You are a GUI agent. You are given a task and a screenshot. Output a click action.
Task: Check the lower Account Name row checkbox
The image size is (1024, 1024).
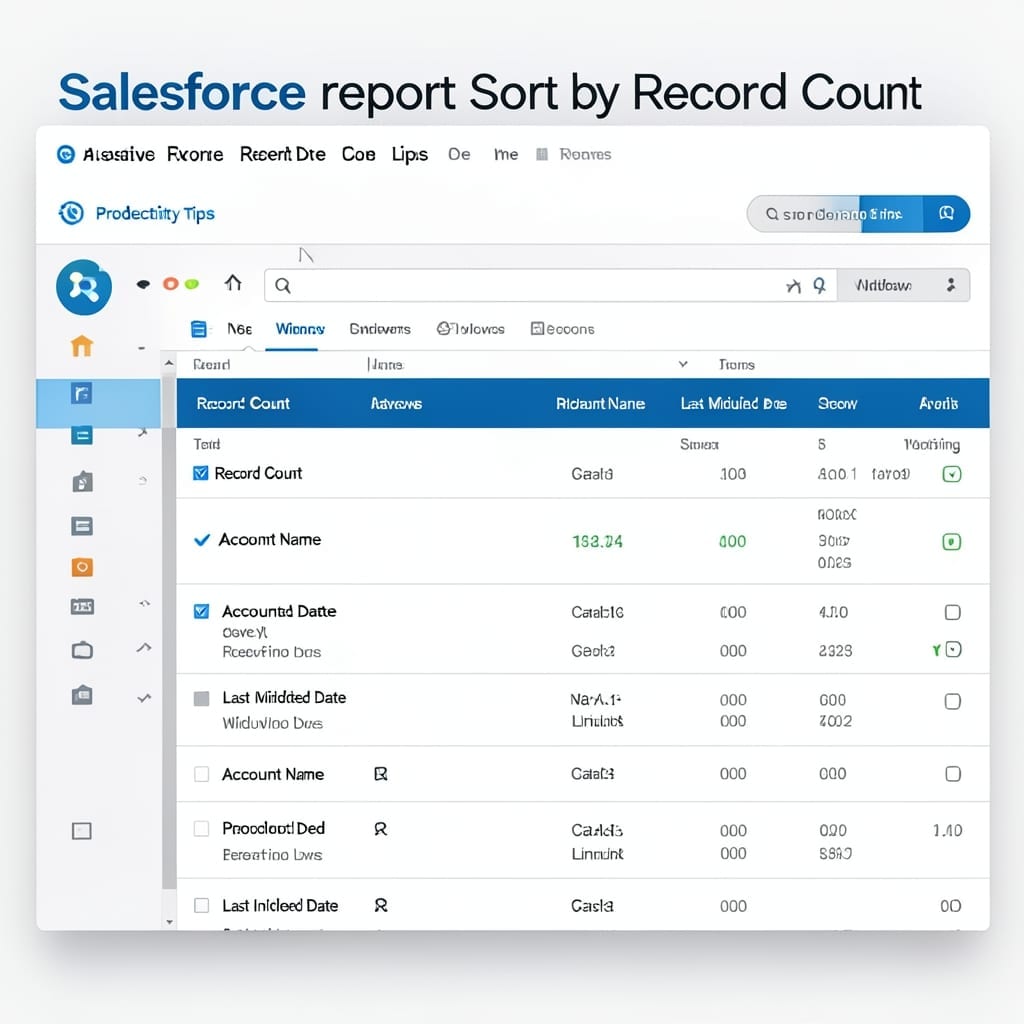coord(202,775)
